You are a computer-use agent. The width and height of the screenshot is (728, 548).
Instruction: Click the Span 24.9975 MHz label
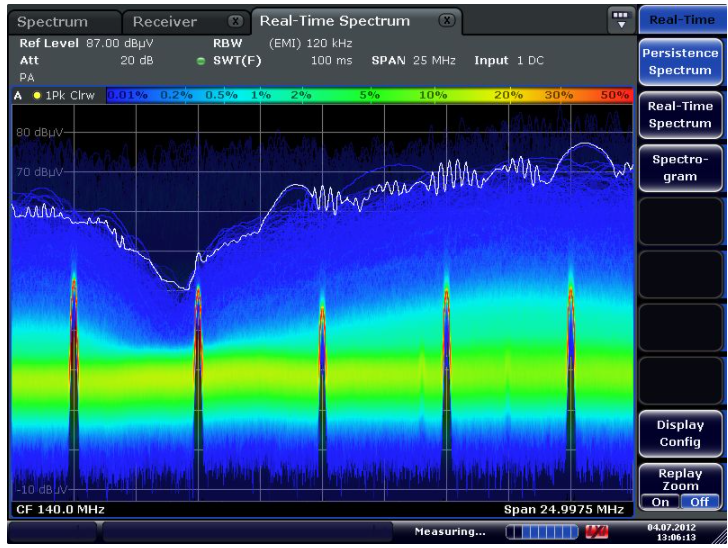[x=564, y=509]
